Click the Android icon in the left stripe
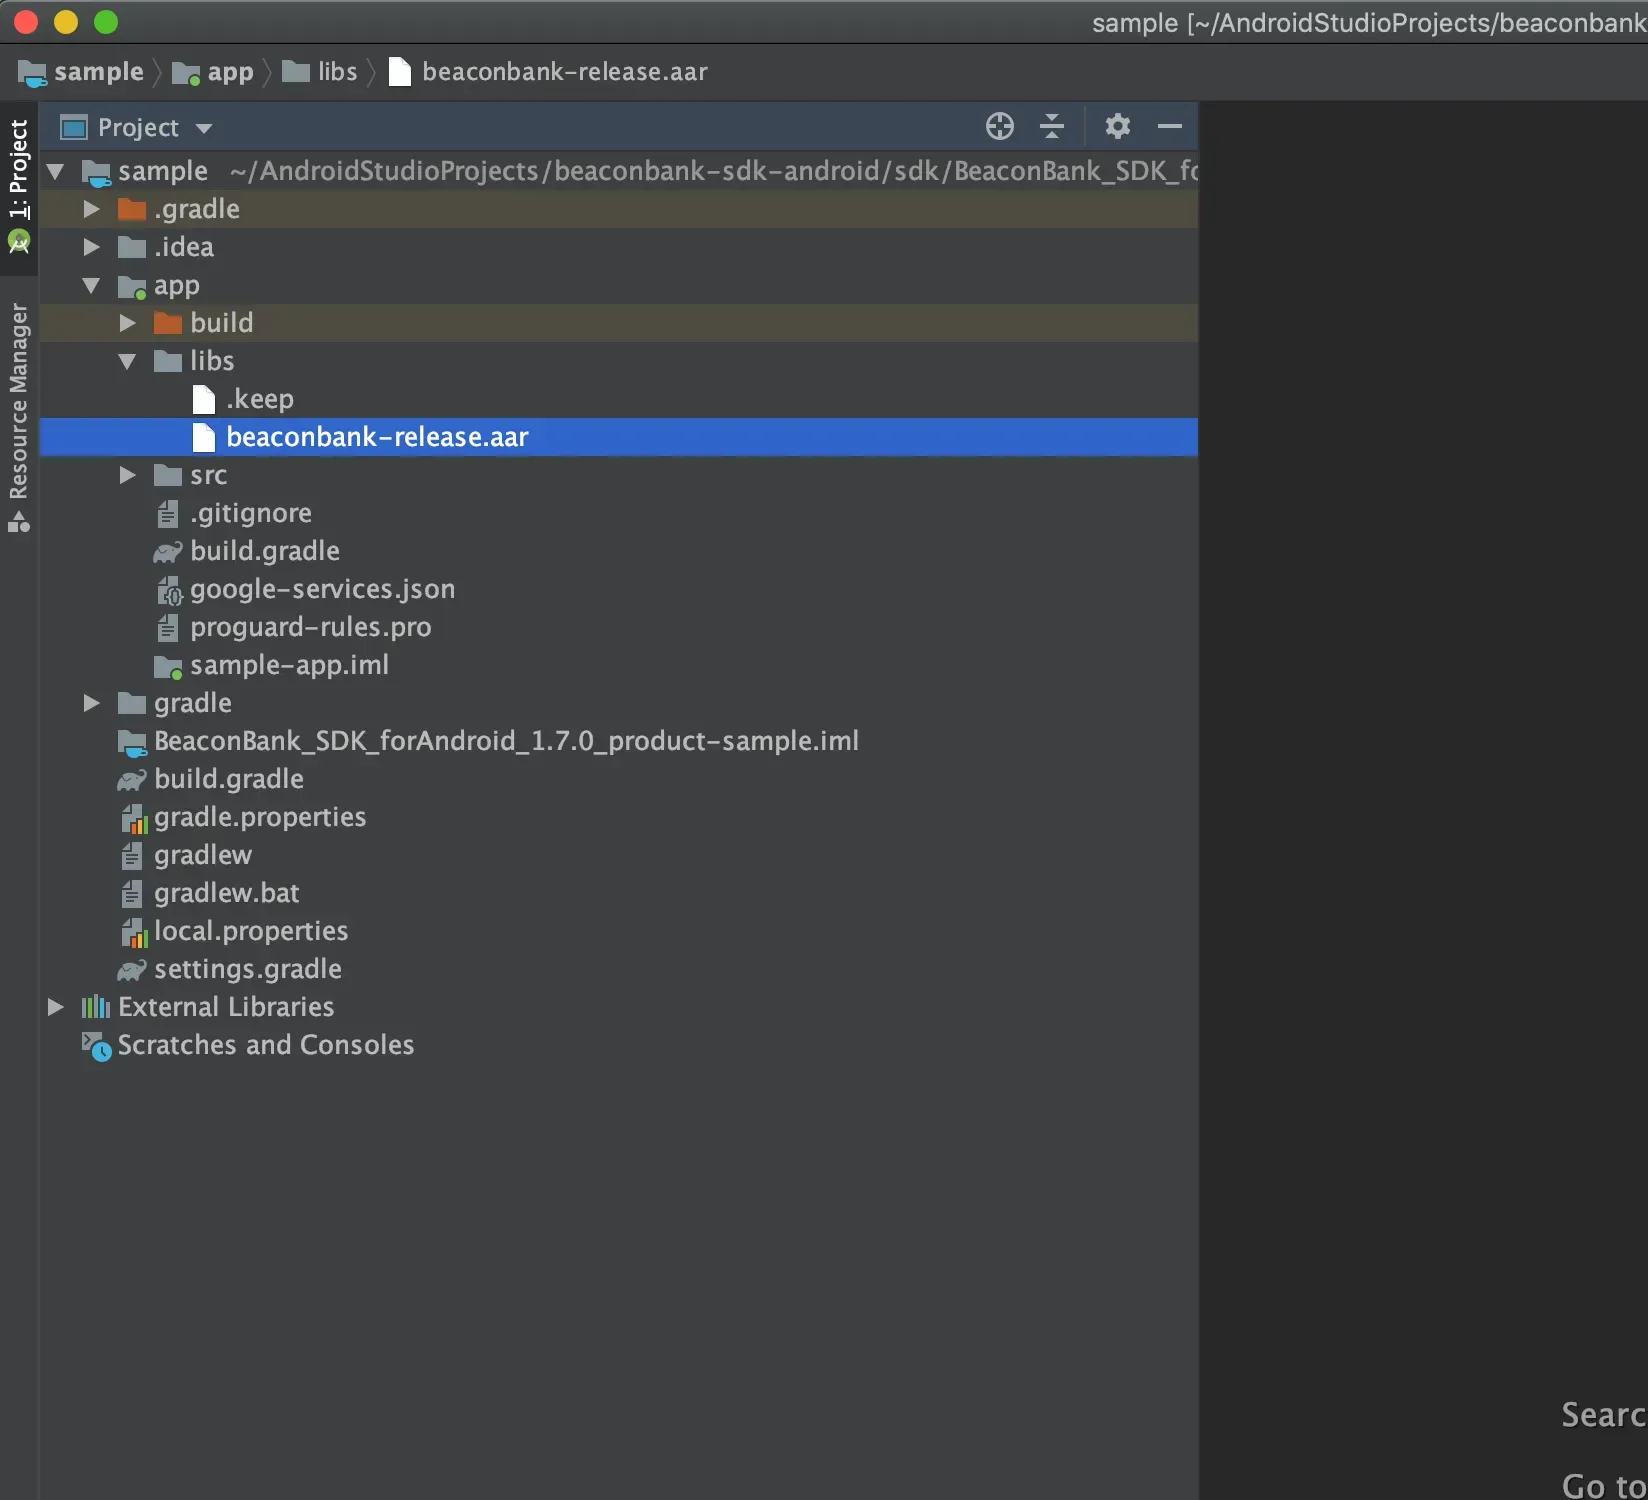Image resolution: width=1648 pixels, height=1500 pixels. [19, 243]
